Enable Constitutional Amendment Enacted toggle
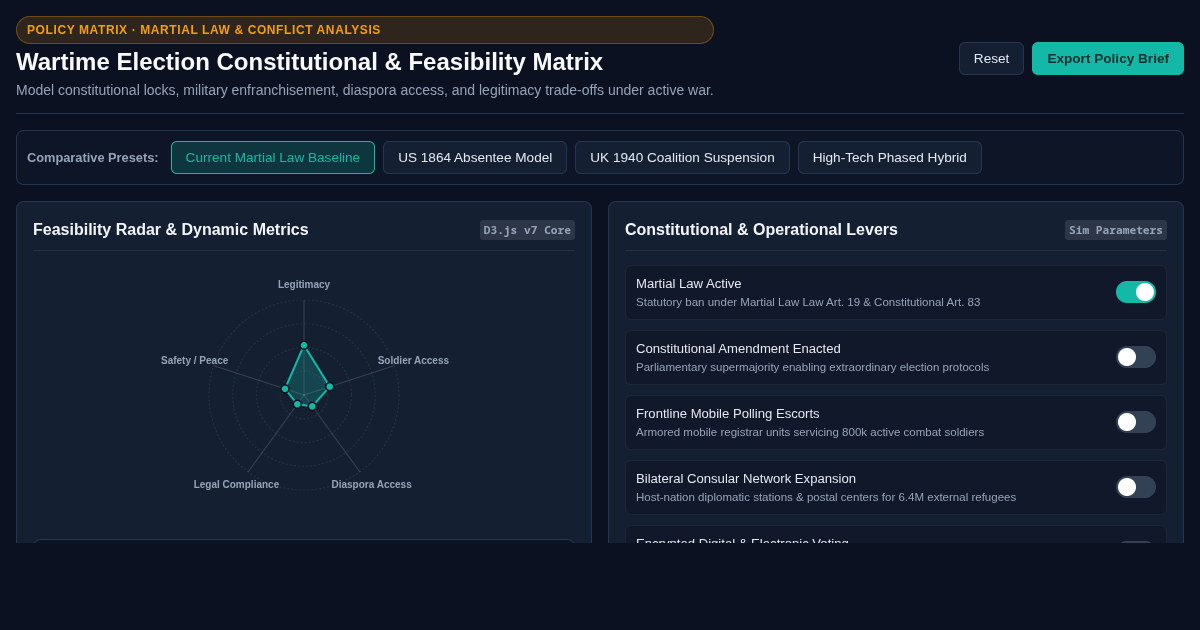The height and width of the screenshot is (630, 1200). [x=1136, y=357]
